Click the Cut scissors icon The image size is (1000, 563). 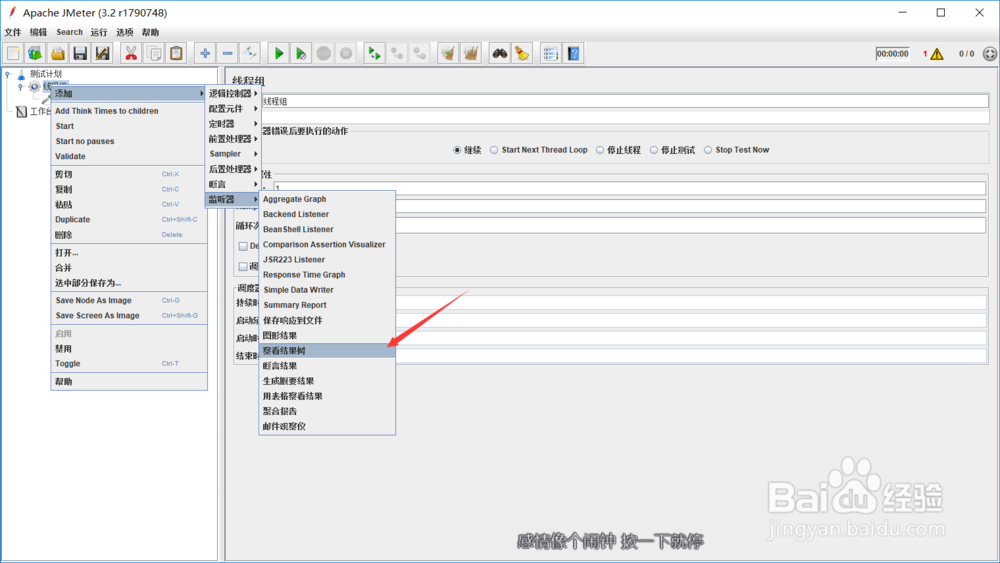[x=131, y=54]
